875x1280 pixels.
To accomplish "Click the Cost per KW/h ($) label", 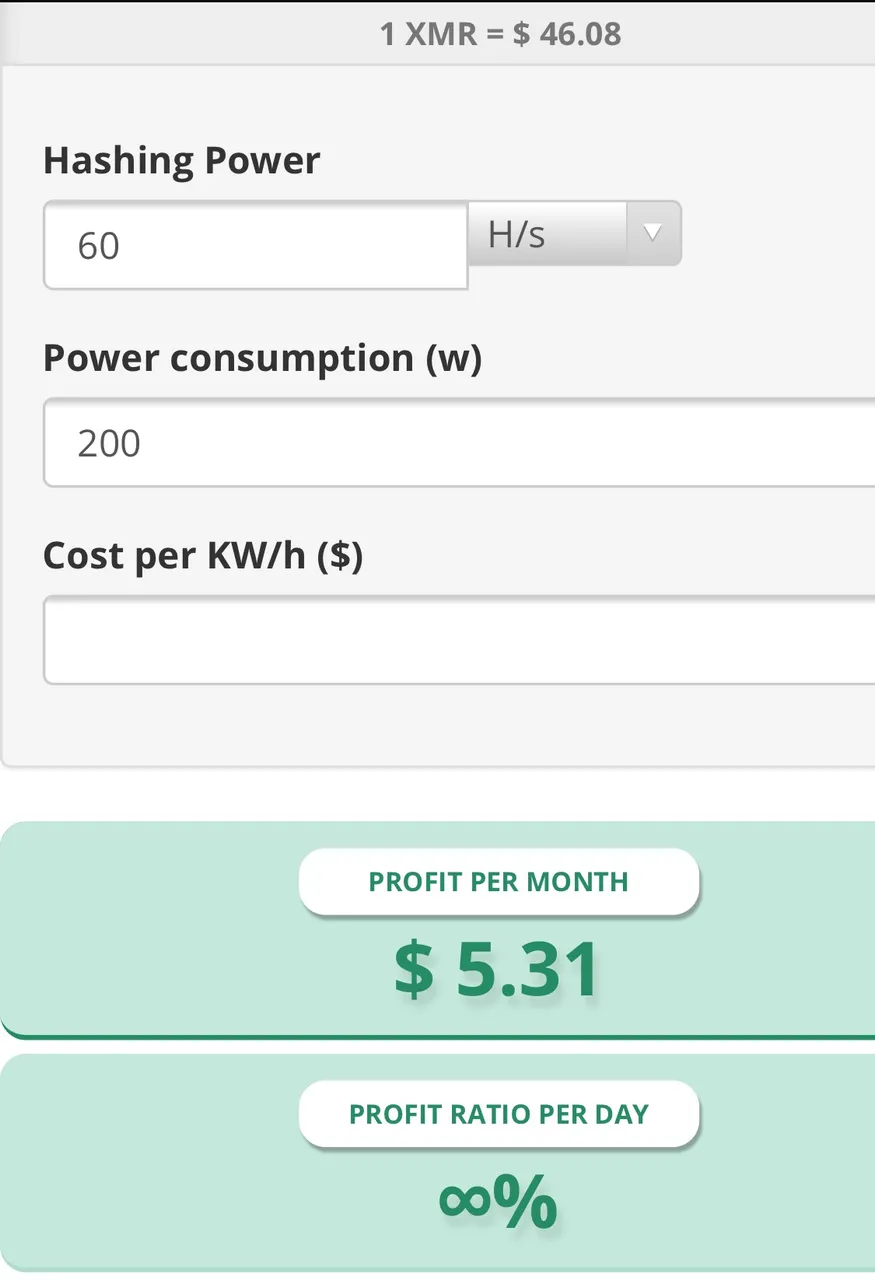I will (203, 555).
